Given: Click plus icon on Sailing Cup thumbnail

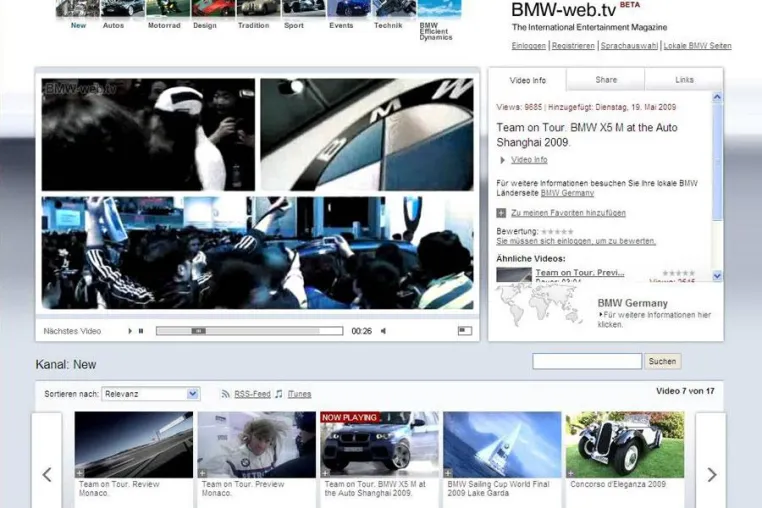Looking at the screenshot, I should (448, 473).
